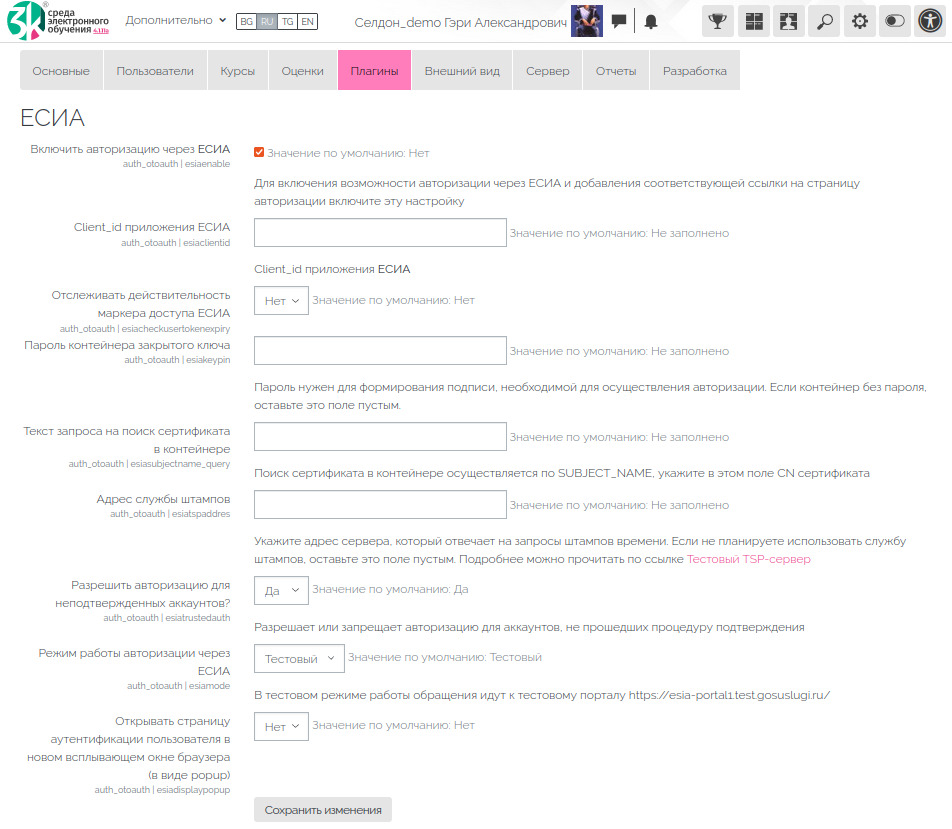Open the messages chat bubble icon
Image resolution: width=952 pixels, height=829 pixels.
click(x=619, y=21)
